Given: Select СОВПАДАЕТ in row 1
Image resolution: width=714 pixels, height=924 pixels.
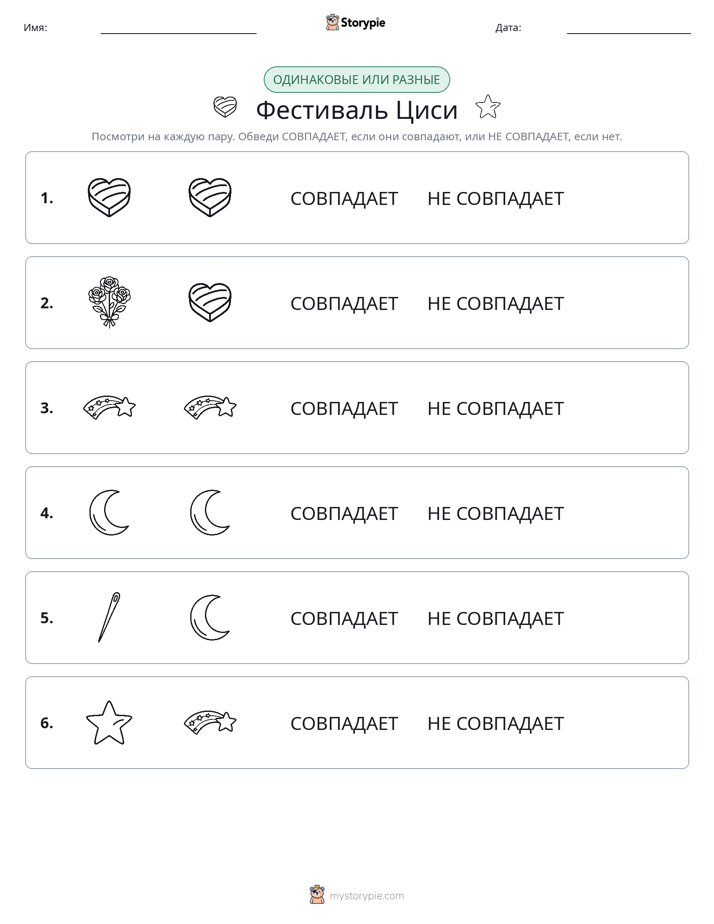Looking at the screenshot, I should 344,199.
